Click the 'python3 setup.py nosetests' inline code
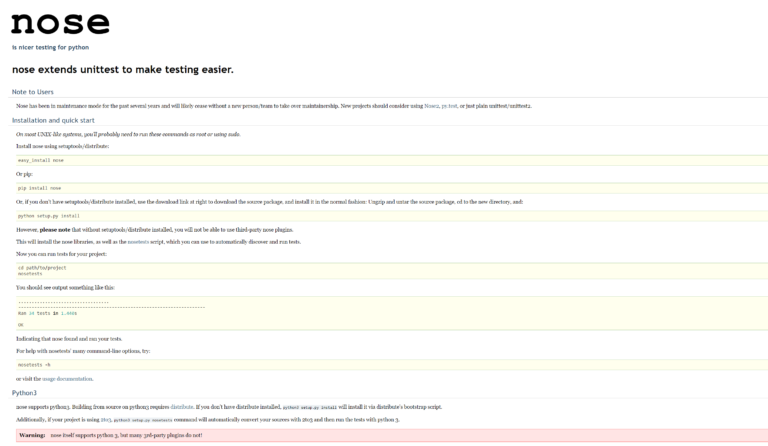 pos(143,420)
